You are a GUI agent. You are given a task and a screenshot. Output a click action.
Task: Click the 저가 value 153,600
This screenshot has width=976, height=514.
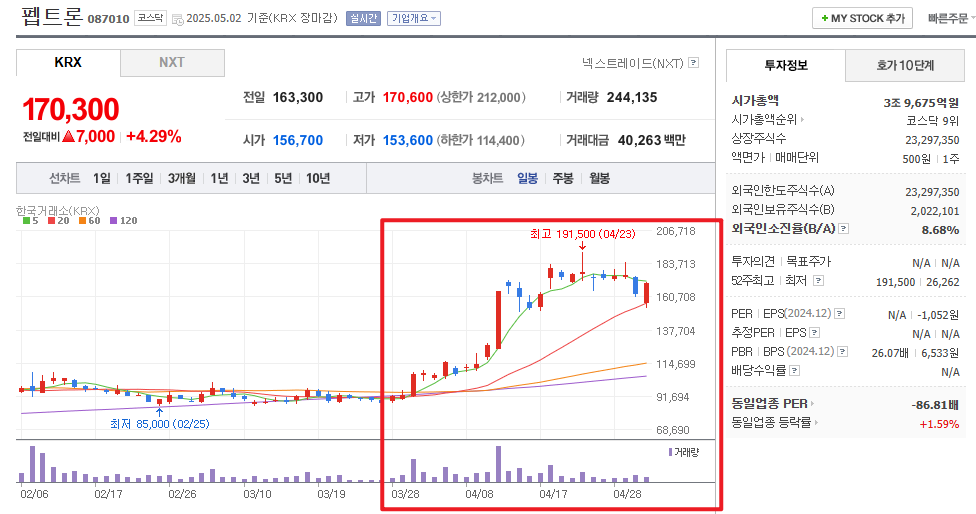point(408,141)
